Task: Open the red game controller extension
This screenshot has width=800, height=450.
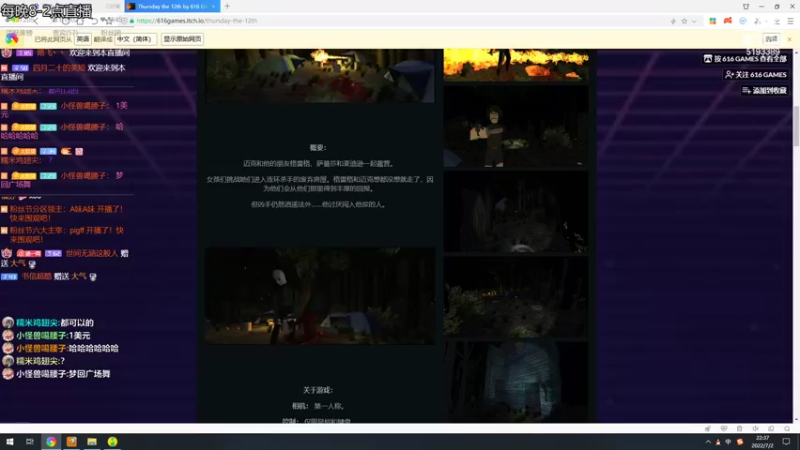Action: (x=728, y=21)
